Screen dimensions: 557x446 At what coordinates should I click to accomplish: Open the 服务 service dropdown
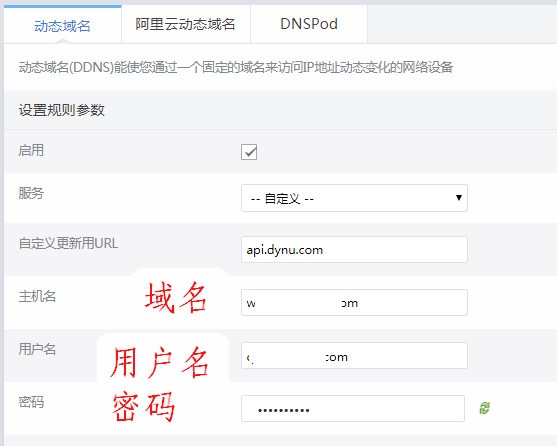click(354, 198)
